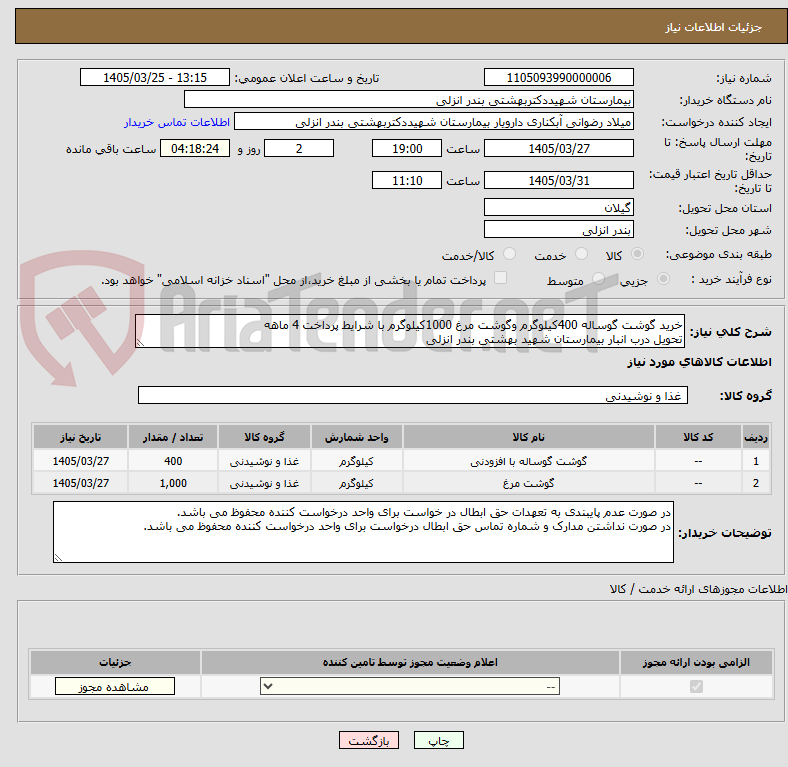Click the delivery province field گیلان
788x767 pixels.
(558, 207)
